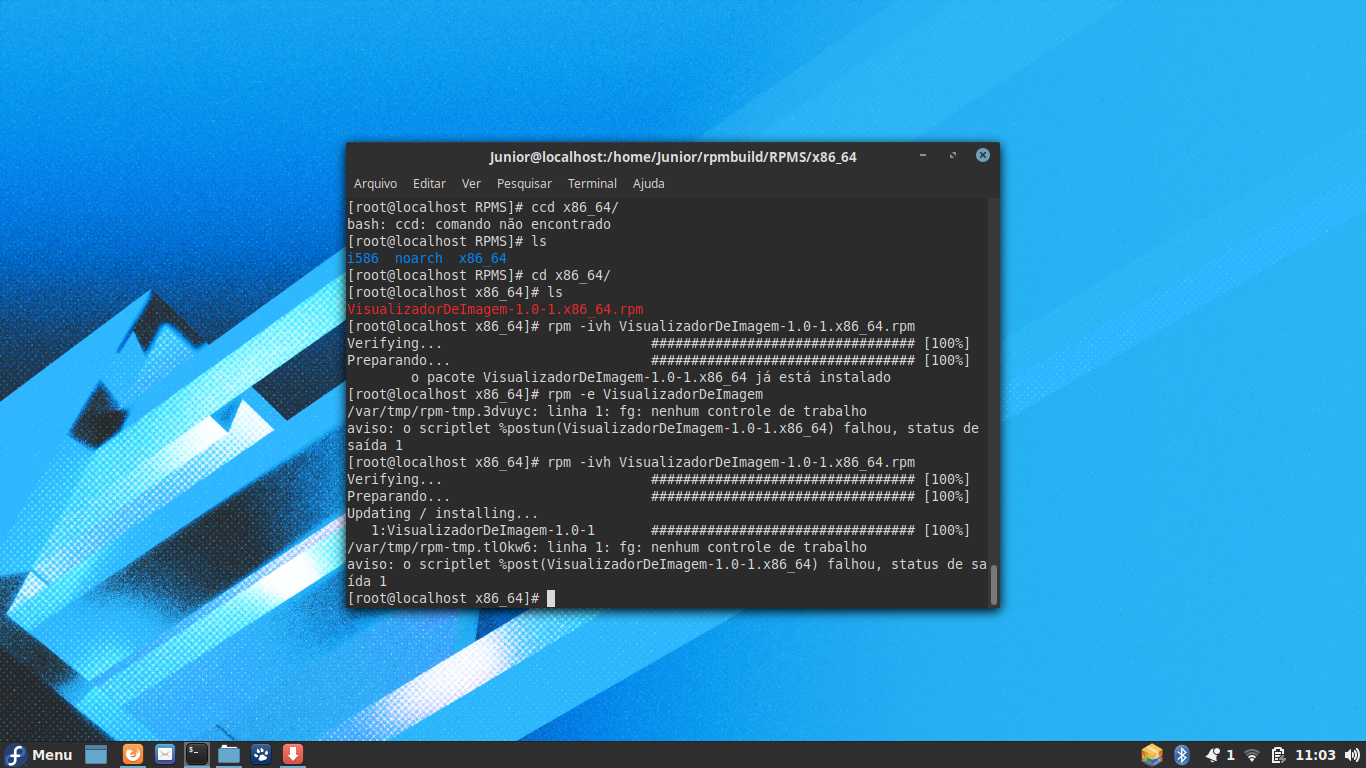This screenshot has height=768, width=1366.
Task: Click the blue noarch directory name
Action: (418, 259)
